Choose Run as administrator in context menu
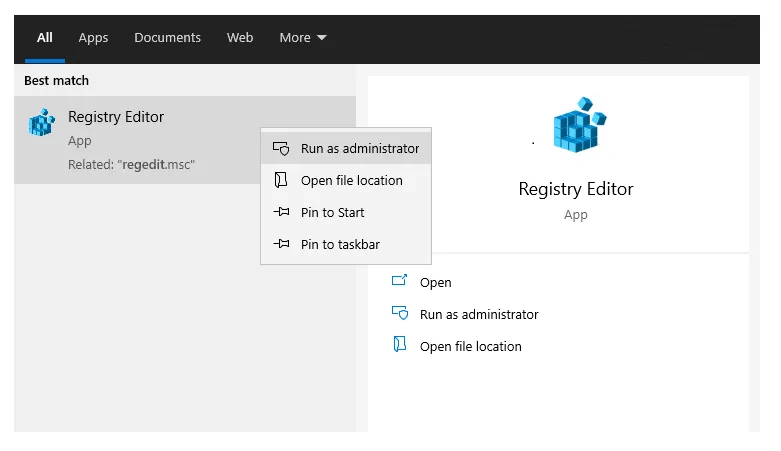Image resolution: width=781 pixels, height=451 pixels. [346, 149]
